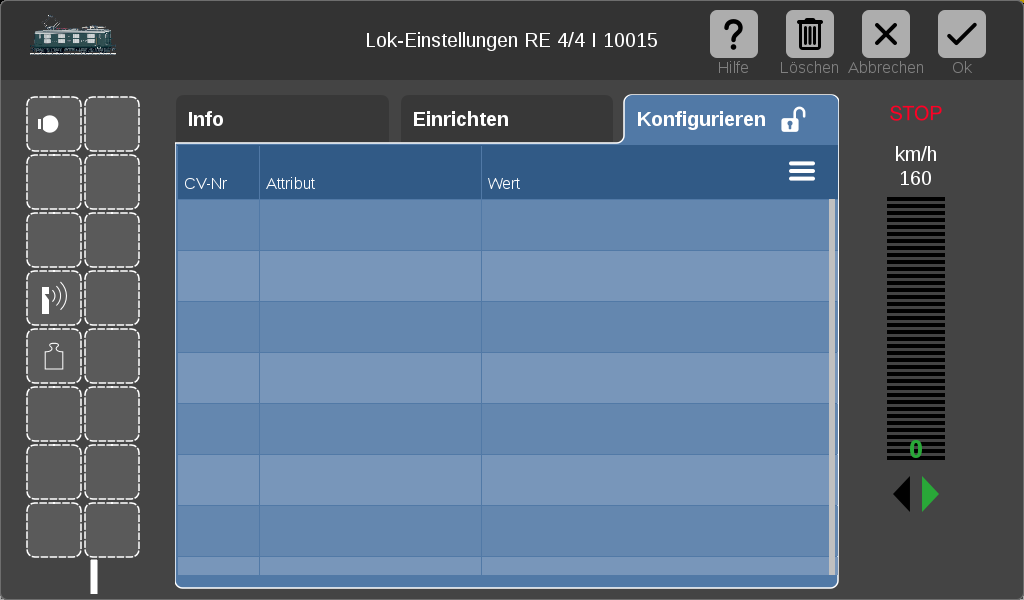Set direction with black left arrow
Image resolution: width=1024 pixels, height=600 pixels.
(x=902, y=494)
